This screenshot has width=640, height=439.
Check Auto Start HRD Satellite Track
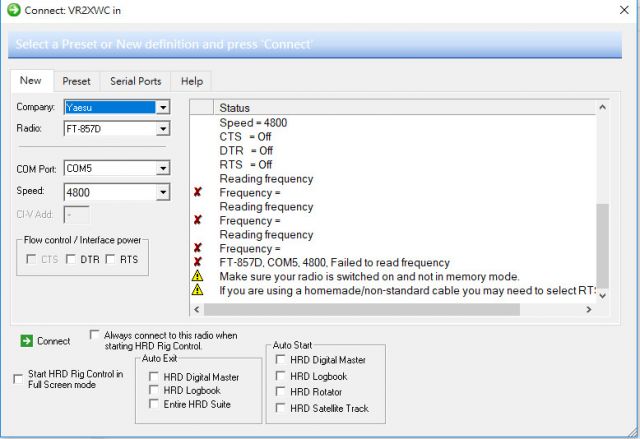pos(280,408)
